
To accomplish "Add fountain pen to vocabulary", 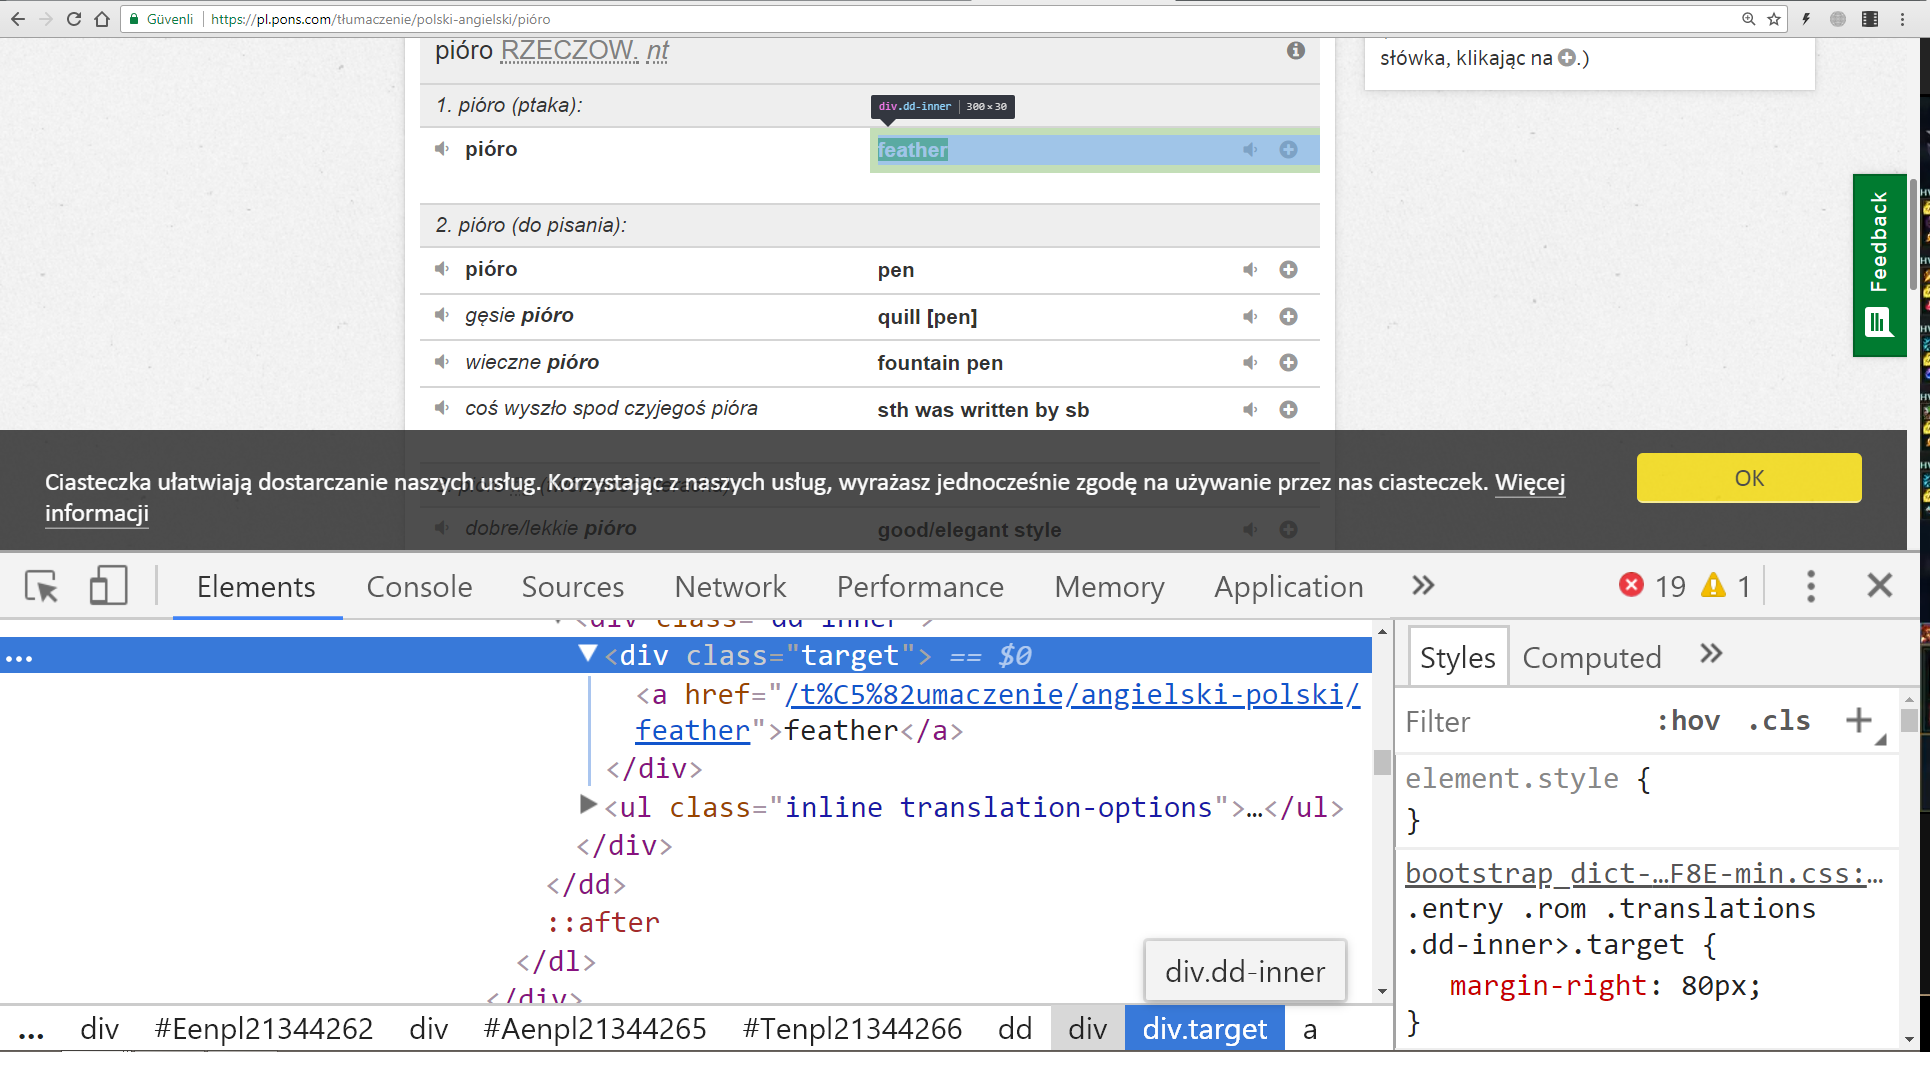I will coord(1289,362).
